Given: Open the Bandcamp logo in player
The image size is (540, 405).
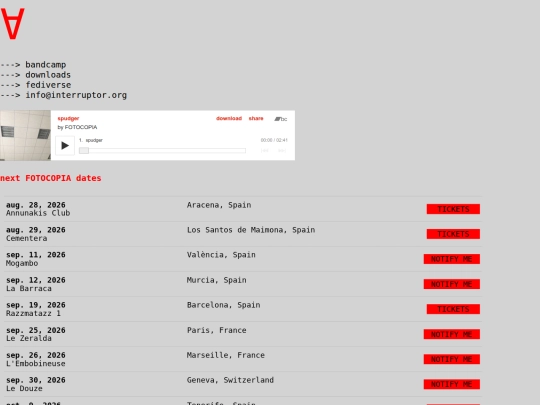Looking at the screenshot, I should pyautogui.click(x=281, y=119).
